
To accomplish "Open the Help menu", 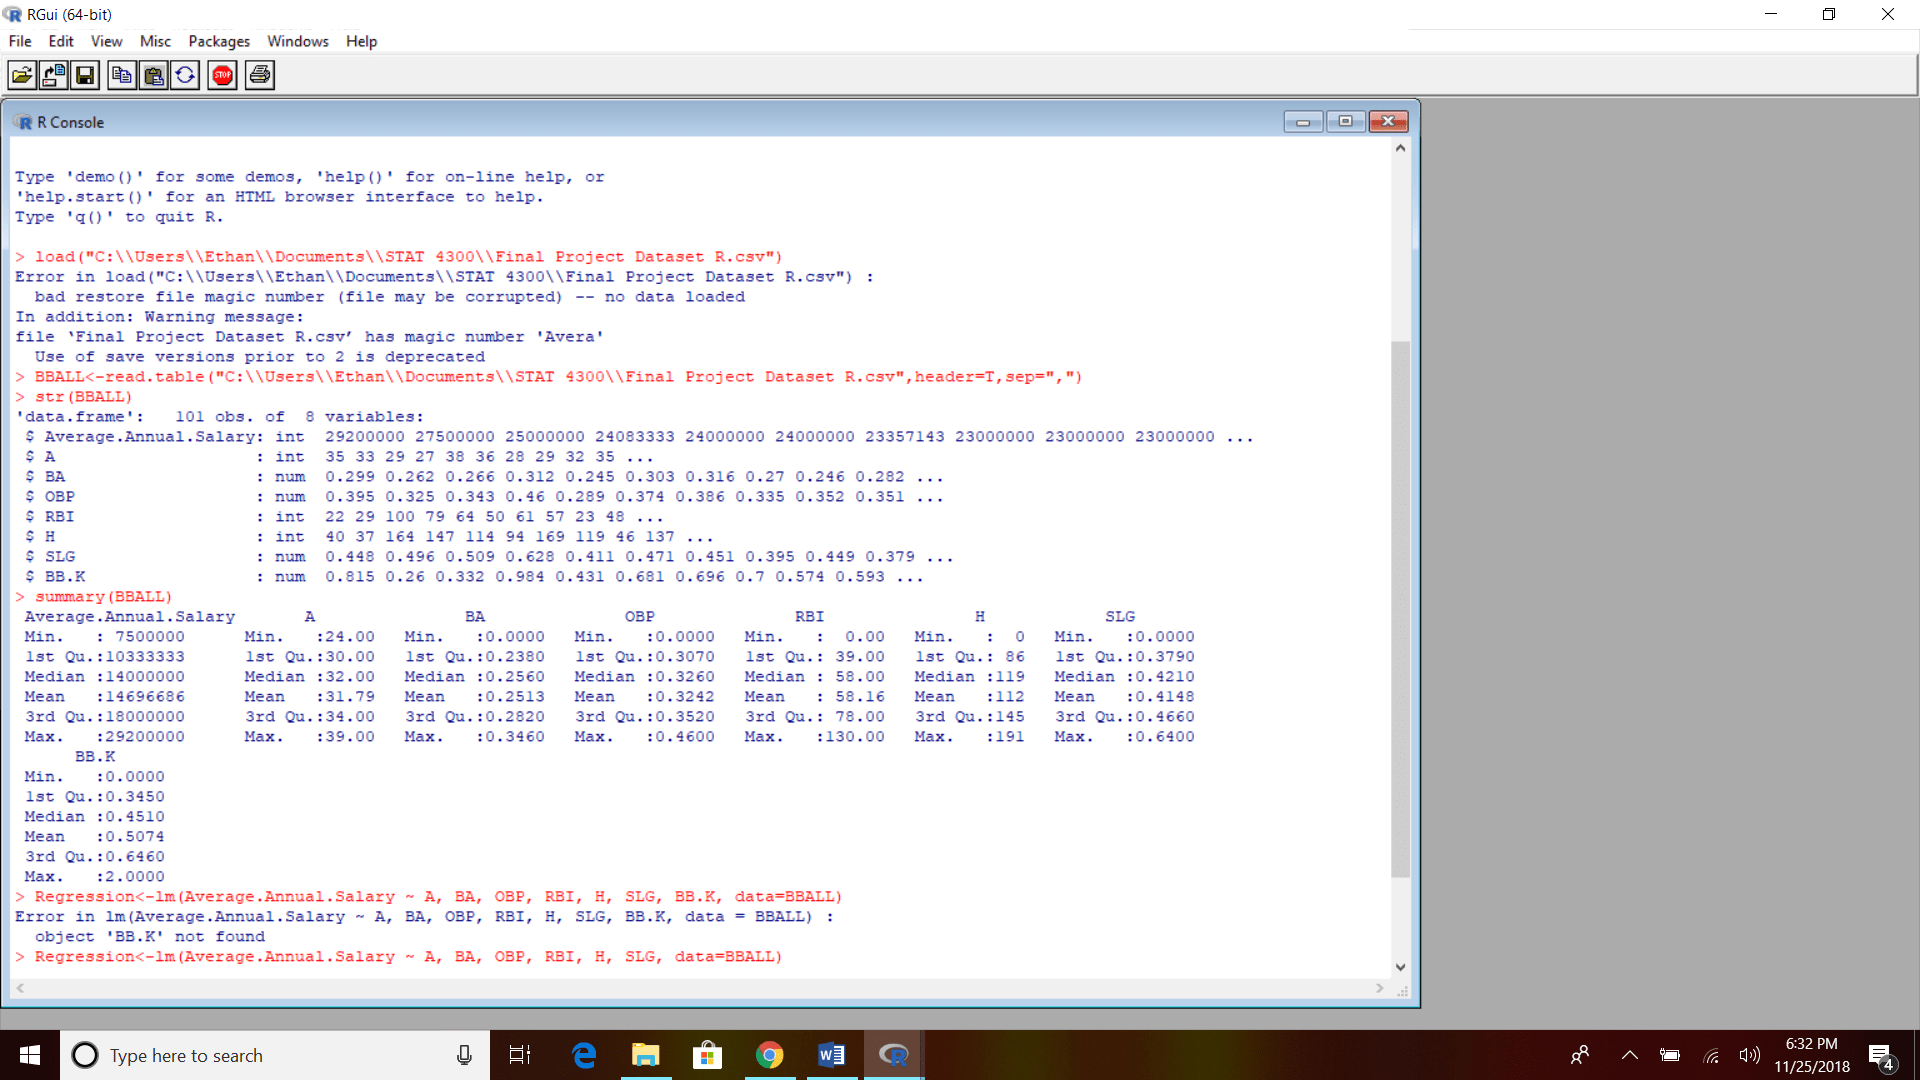I will (x=361, y=41).
